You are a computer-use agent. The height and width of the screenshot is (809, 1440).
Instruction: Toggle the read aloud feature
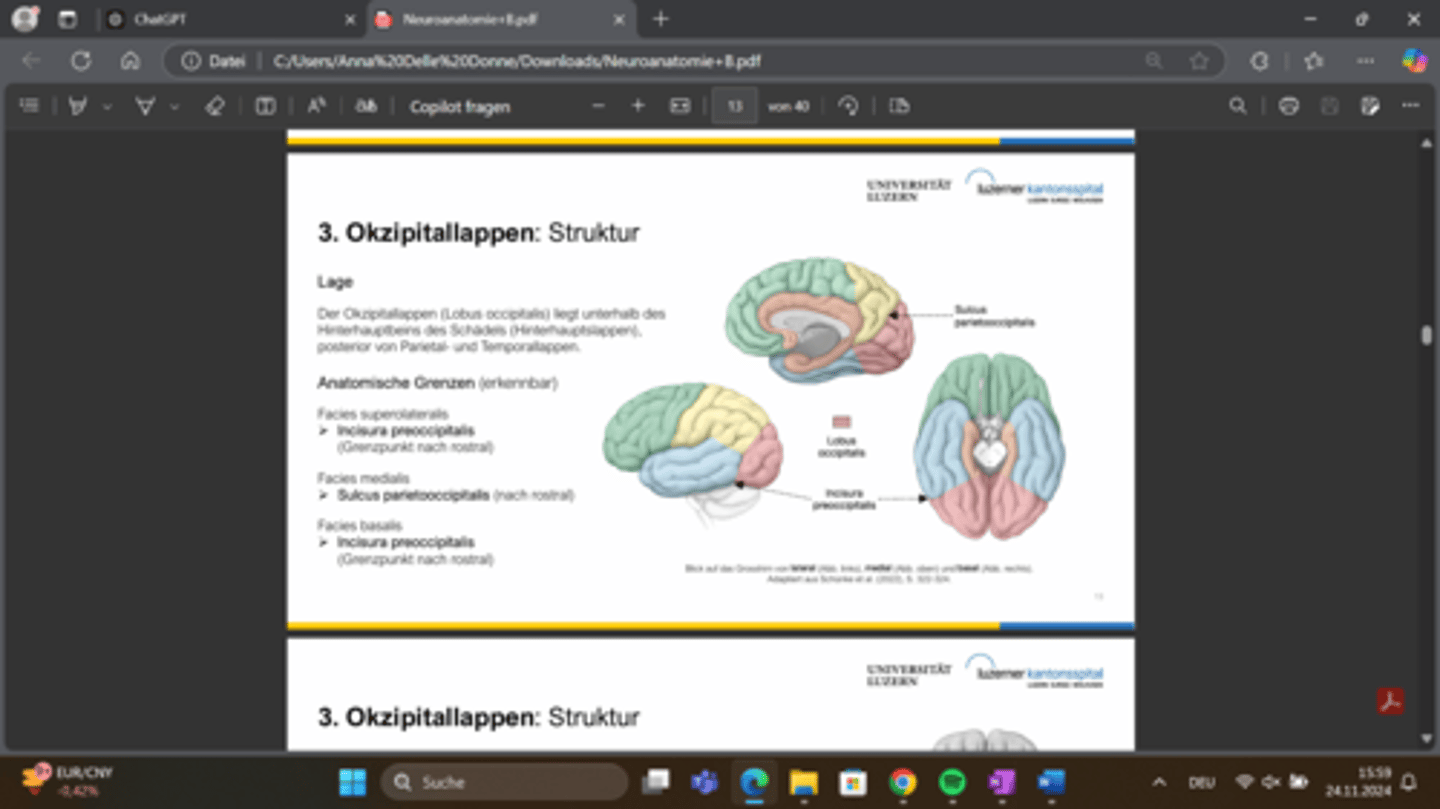[316, 106]
